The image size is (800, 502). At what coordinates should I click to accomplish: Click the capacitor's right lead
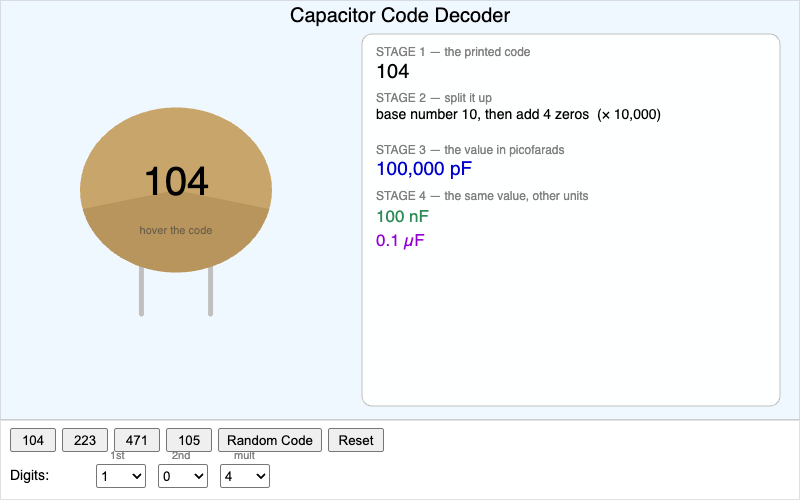pyautogui.click(x=210, y=291)
